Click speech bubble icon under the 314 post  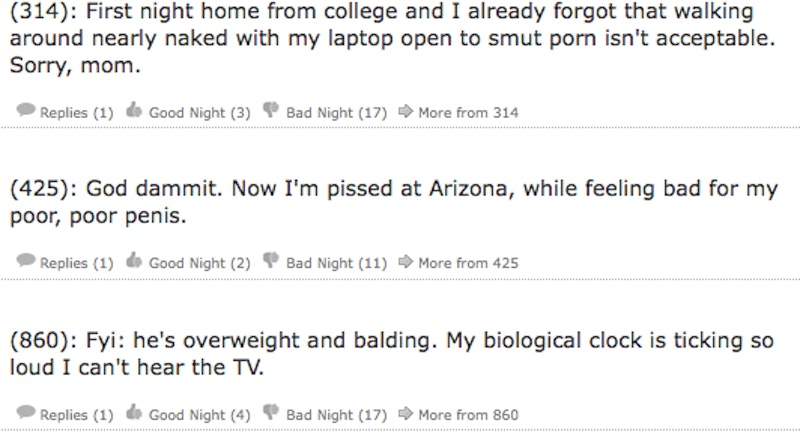coord(26,112)
